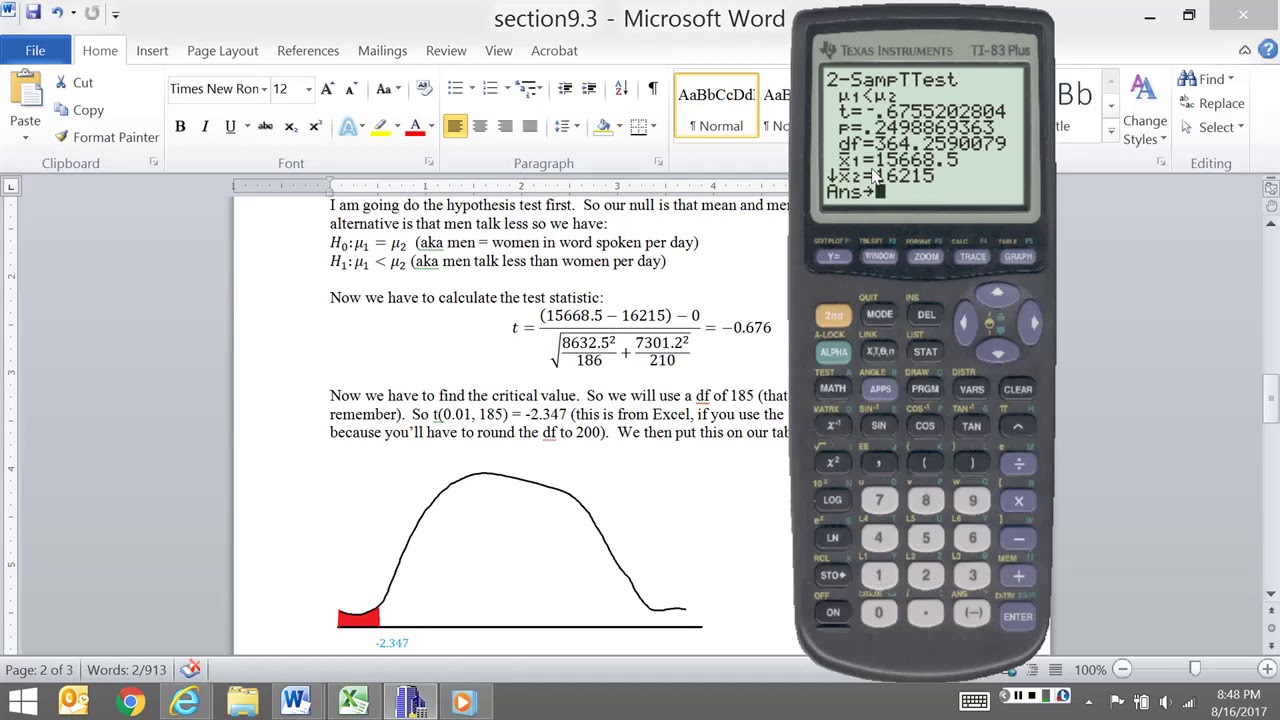
Task: Toggle bold formatting
Action: coord(180,126)
